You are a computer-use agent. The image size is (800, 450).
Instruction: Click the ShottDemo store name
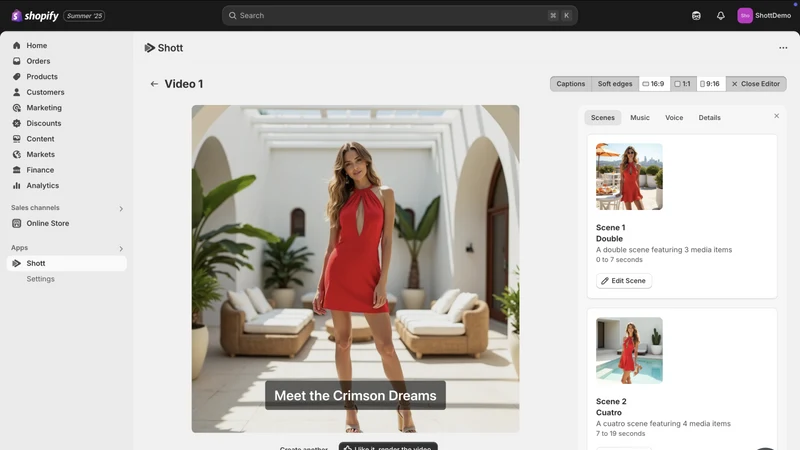click(773, 16)
